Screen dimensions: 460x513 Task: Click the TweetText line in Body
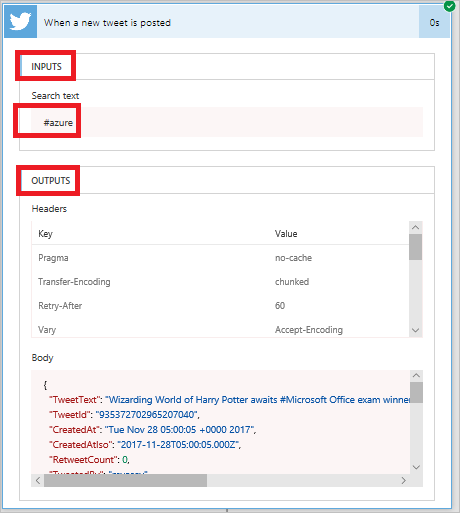tap(230, 400)
